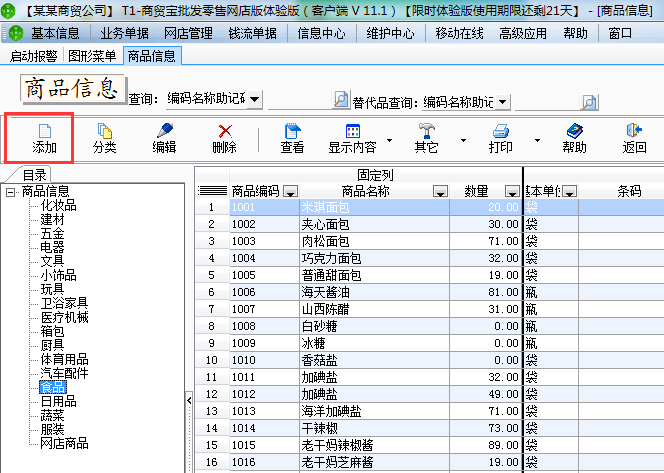The image size is (664, 473).
Task: Click row number 8 header for 白砂糖
Action: (x=212, y=326)
